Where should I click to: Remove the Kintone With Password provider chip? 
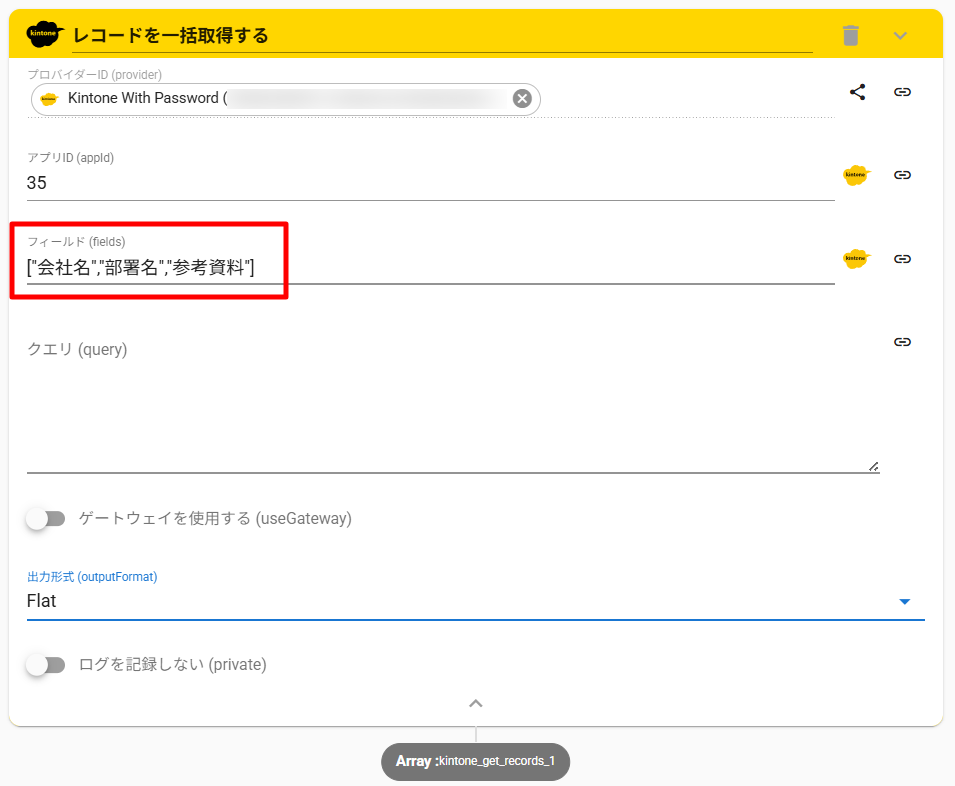coord(521,98)
